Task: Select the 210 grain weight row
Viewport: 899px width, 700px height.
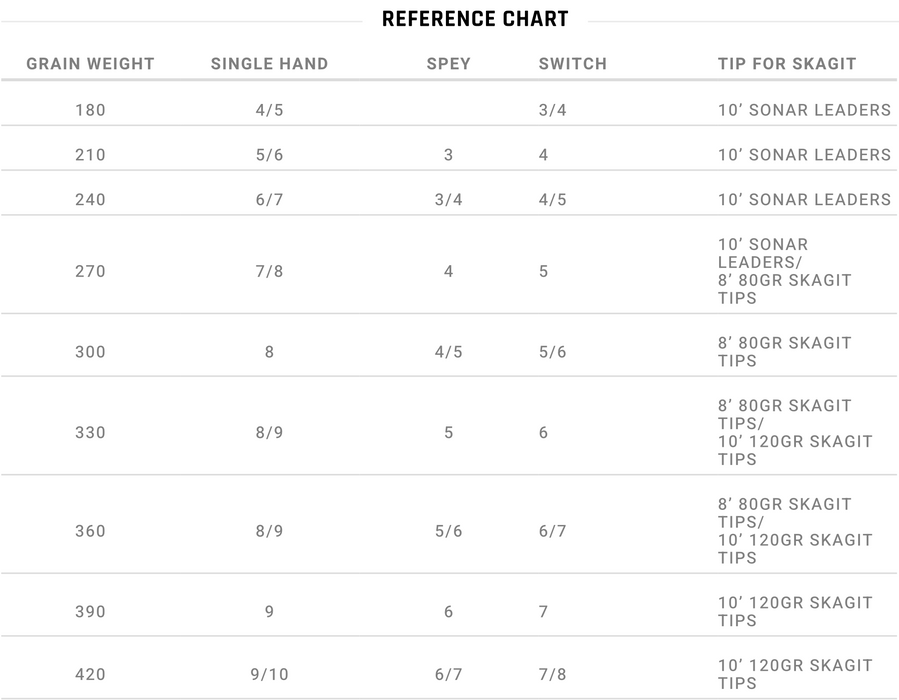Action: (450, 154)
